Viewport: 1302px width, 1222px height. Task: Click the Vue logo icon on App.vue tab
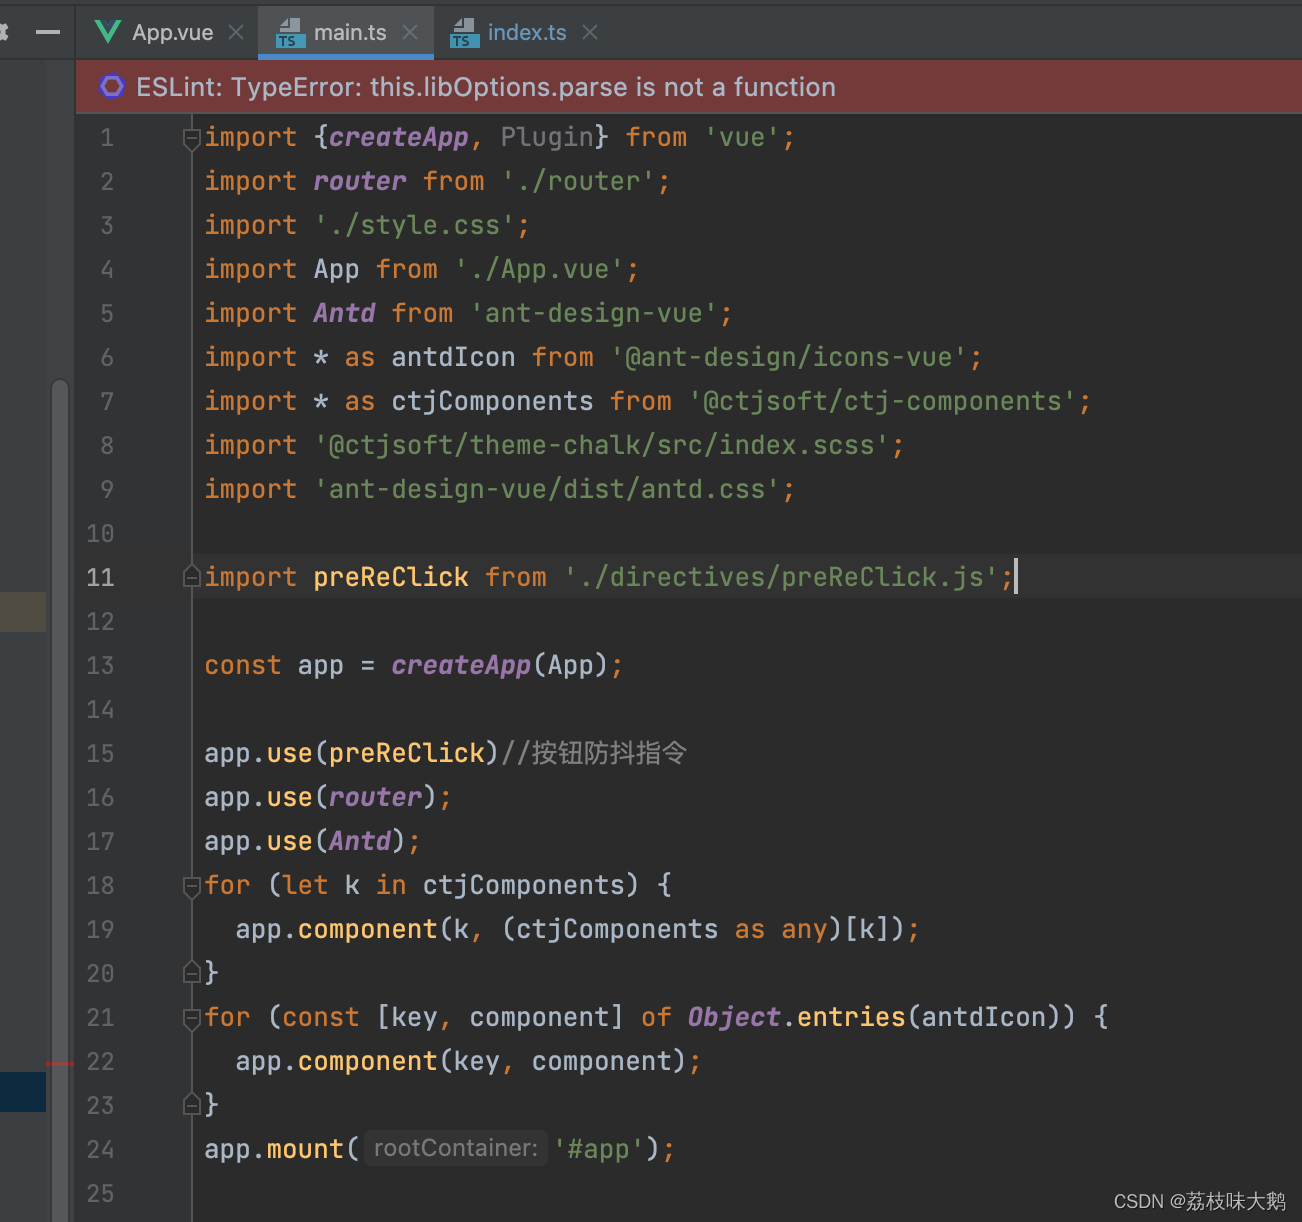click(108, 32)
